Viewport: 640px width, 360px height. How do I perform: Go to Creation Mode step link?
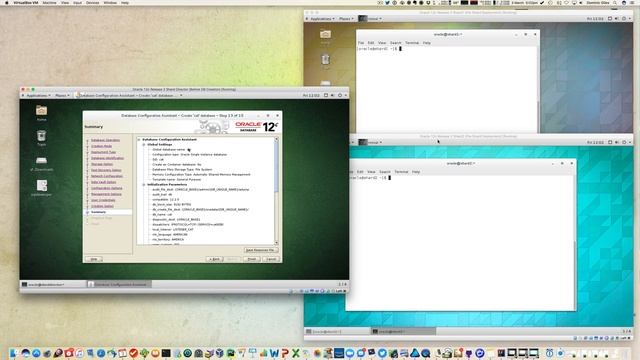point(101,146)
